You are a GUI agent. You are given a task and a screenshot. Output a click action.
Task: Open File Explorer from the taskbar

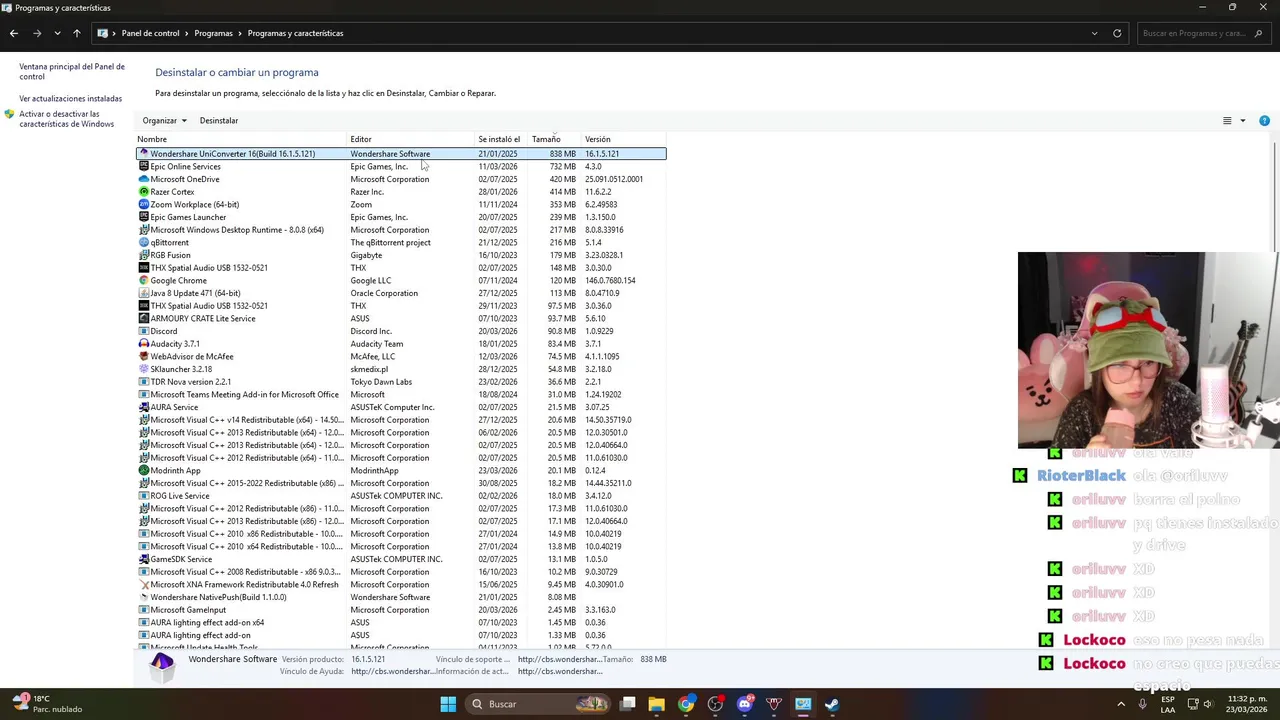click(656, 704)
